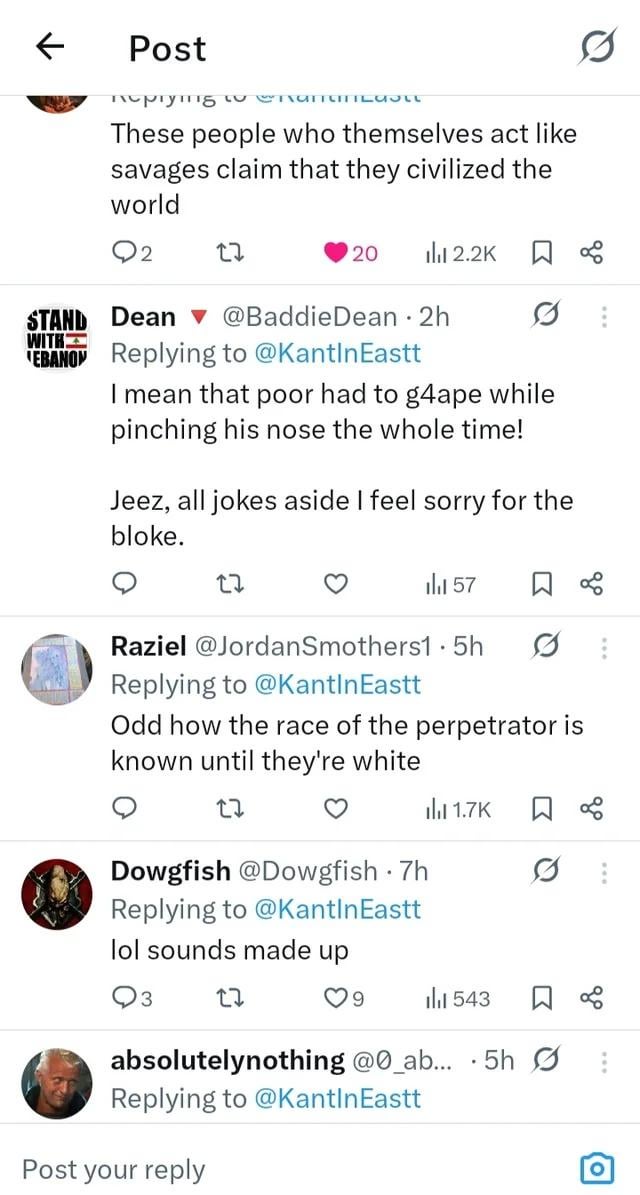640x1195 pixels.
Task: View absolutelynothing's profile avatar
Action: (56, 1082)
